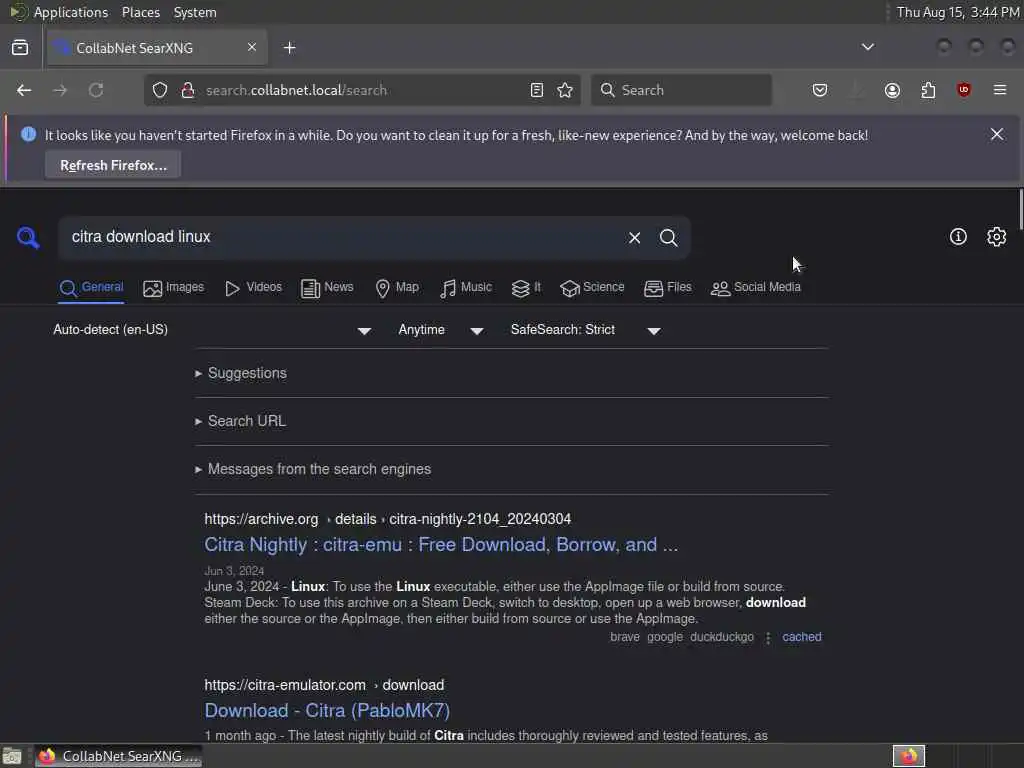Open the Firefox account icon

click(x=892, y=90)
